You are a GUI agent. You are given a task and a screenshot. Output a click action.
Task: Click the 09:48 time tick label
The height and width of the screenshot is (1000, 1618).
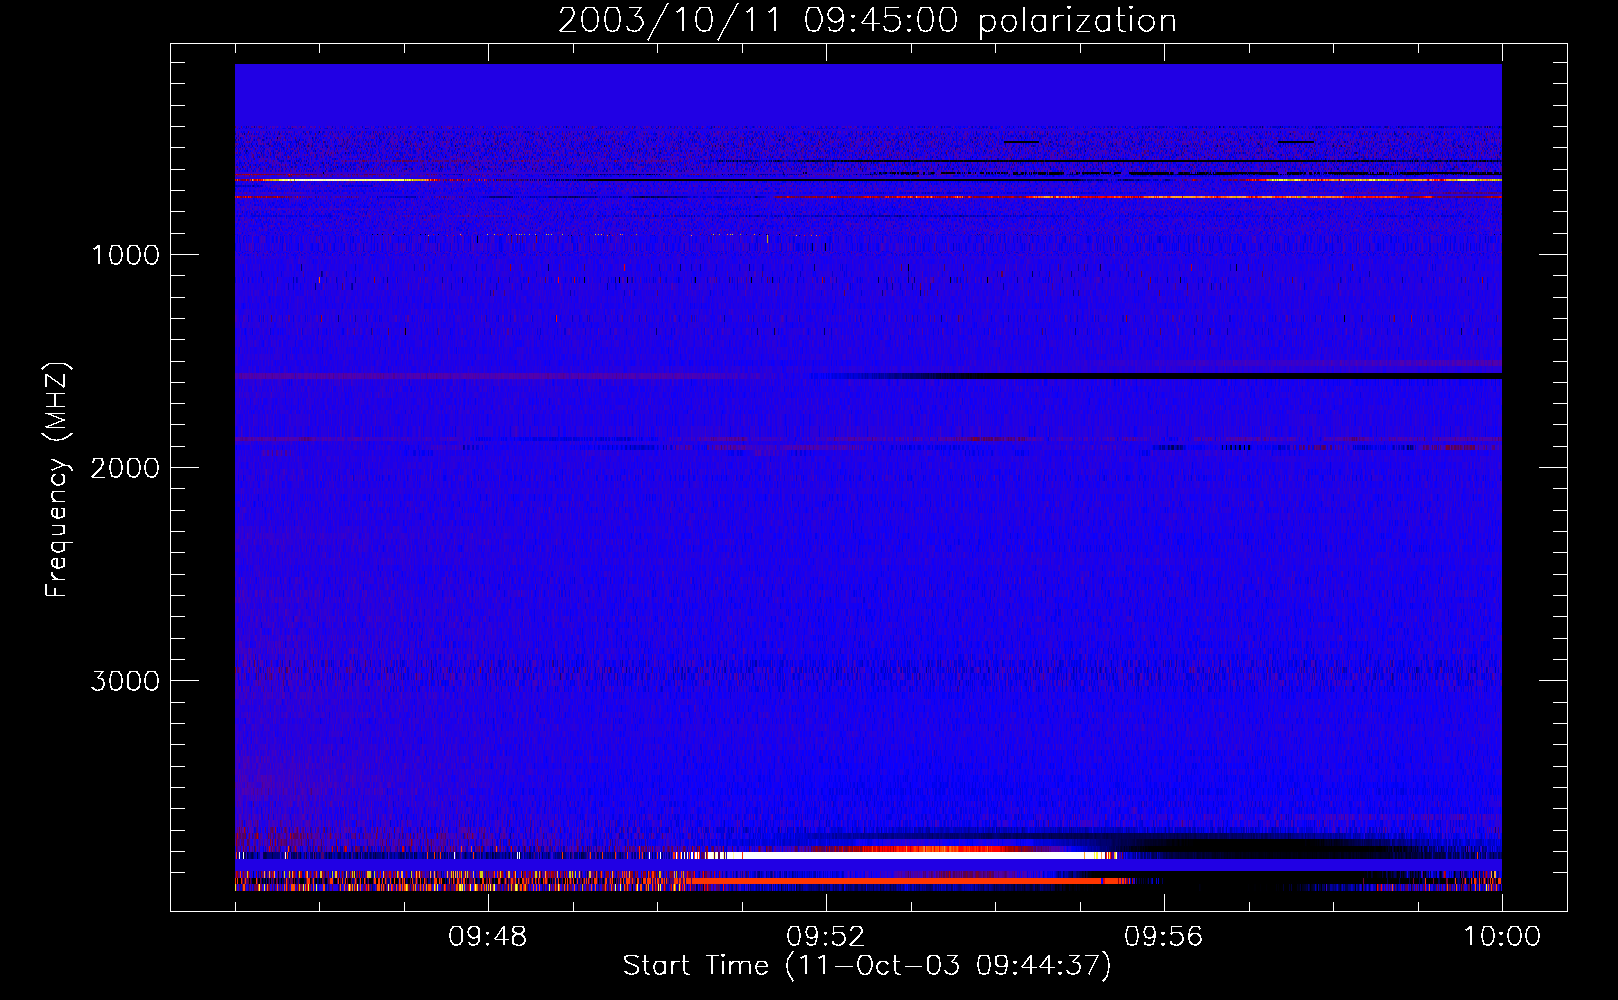pos(487,937)
